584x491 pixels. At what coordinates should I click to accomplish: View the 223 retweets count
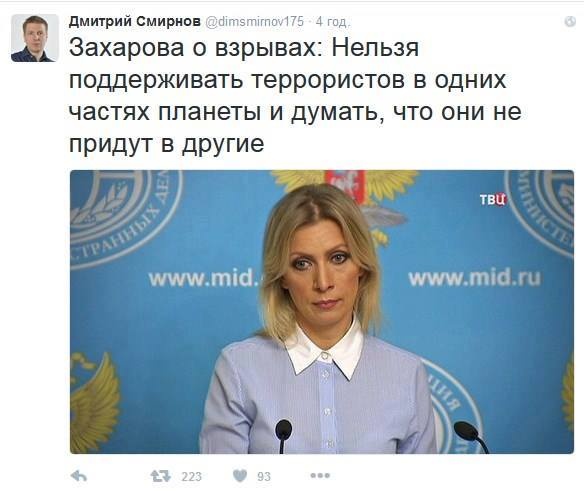click(x=191, y=476)
